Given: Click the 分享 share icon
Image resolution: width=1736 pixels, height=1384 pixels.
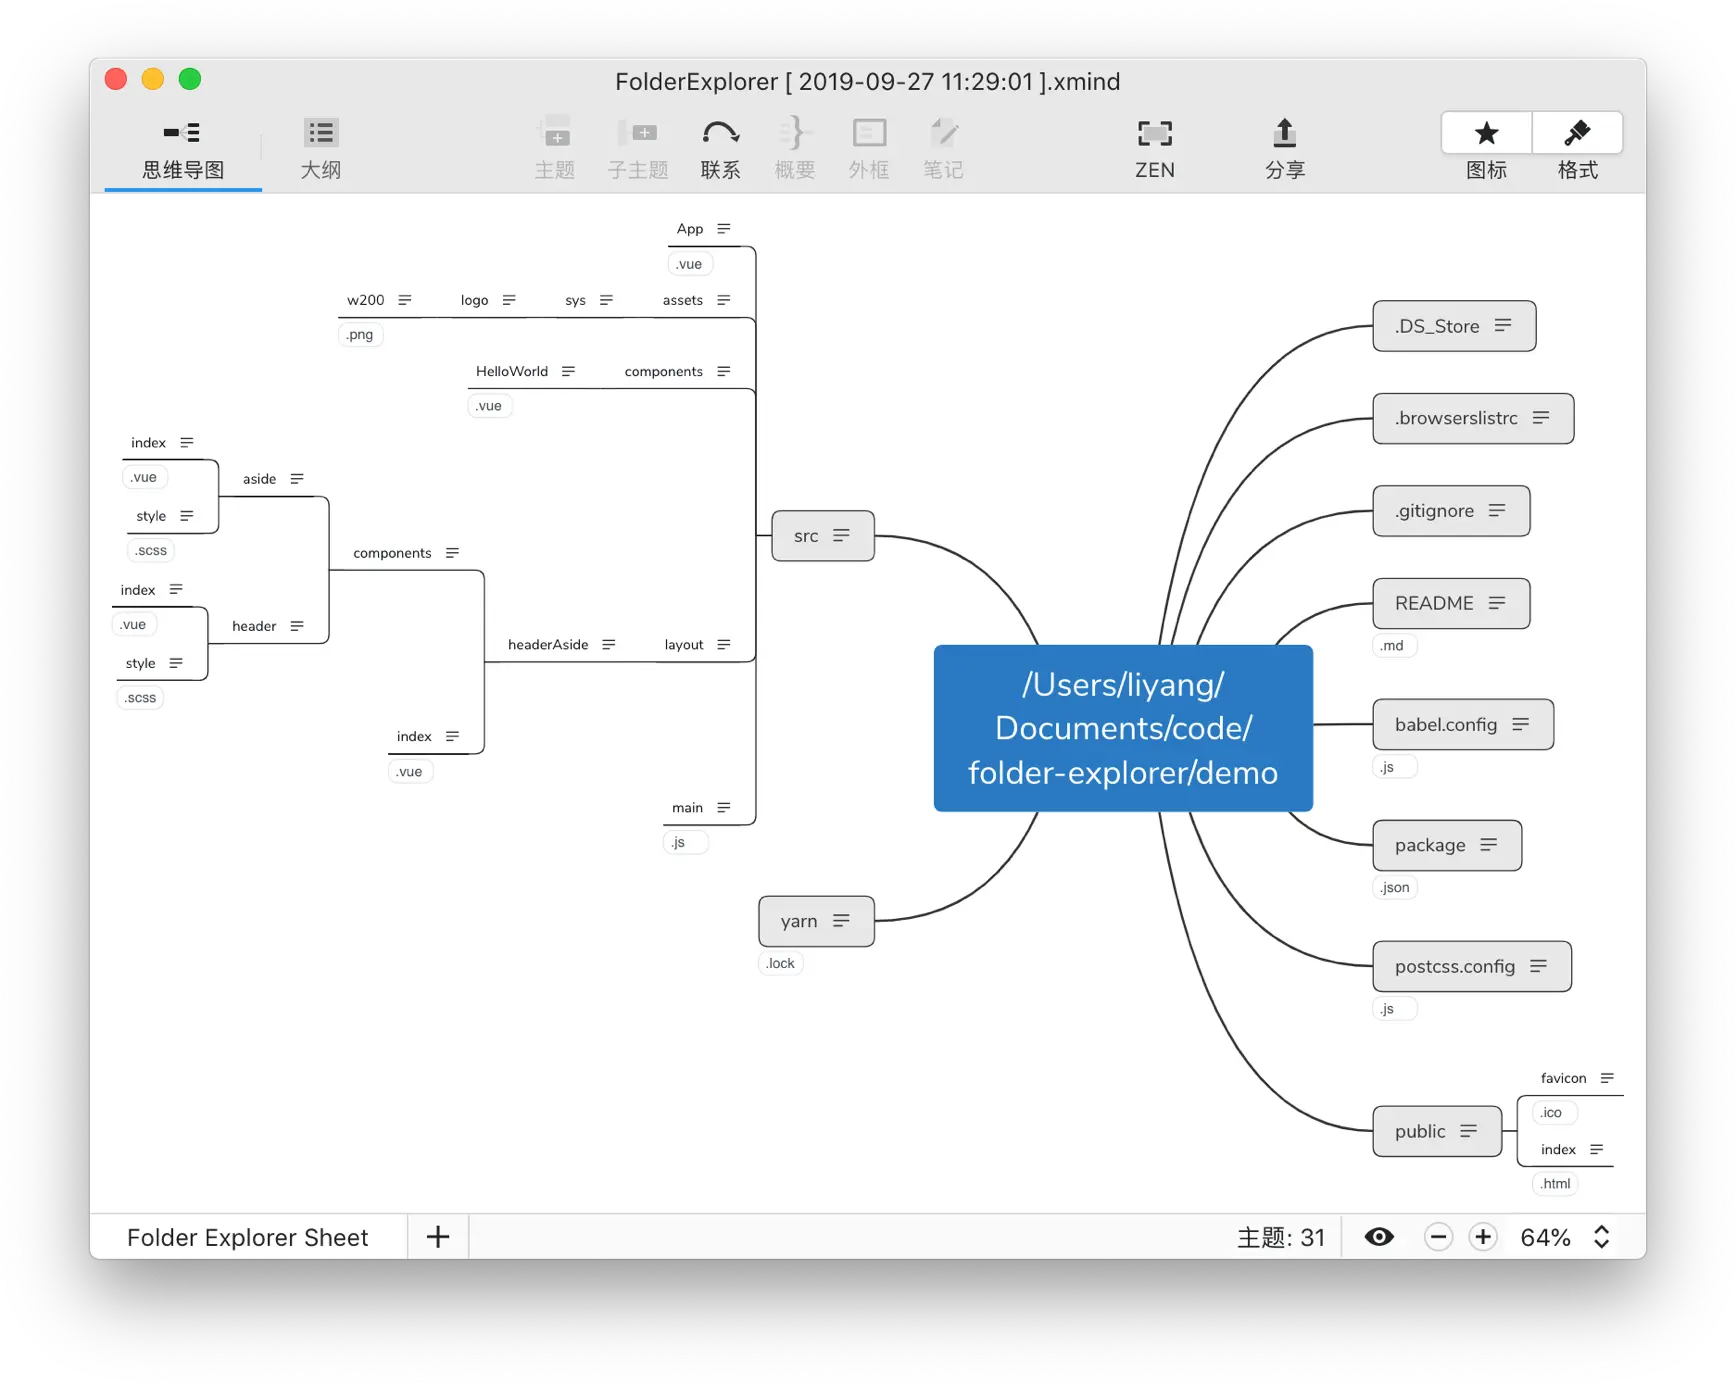Looking at the screenshot, I should 1284,133.
